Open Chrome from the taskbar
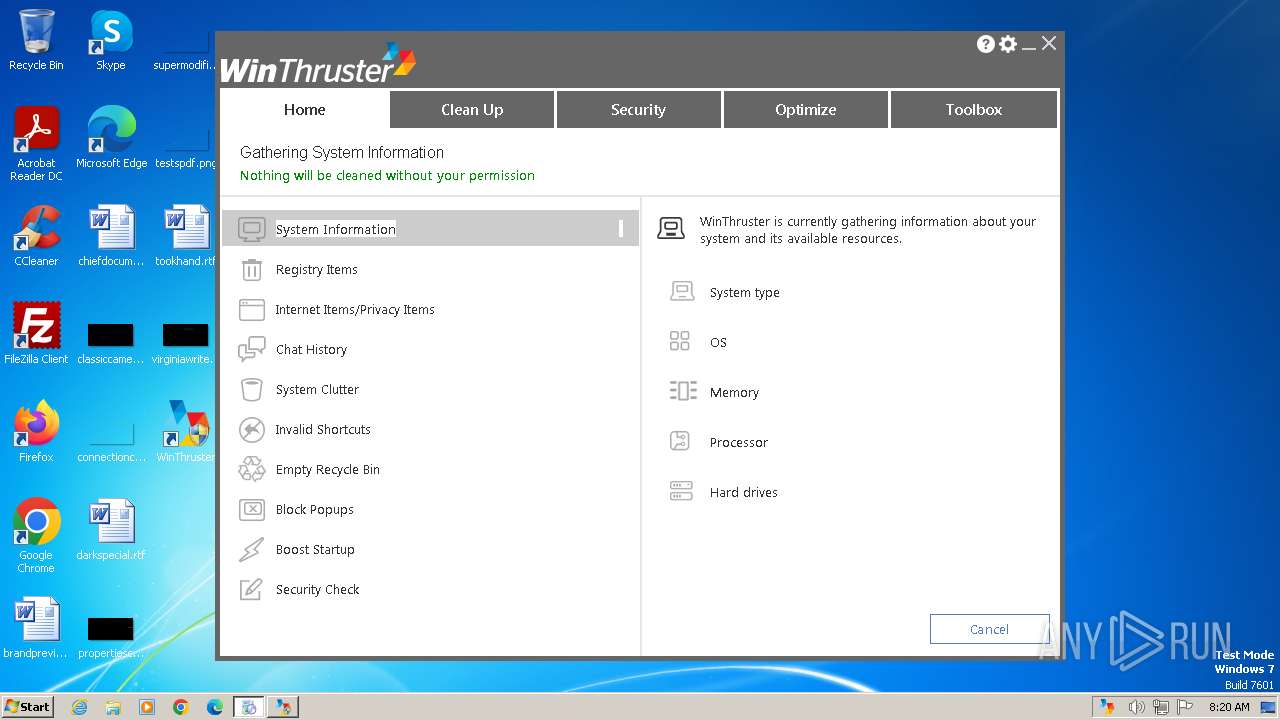The height and width of the screenshot is (720, 1280). pos(180,707)
